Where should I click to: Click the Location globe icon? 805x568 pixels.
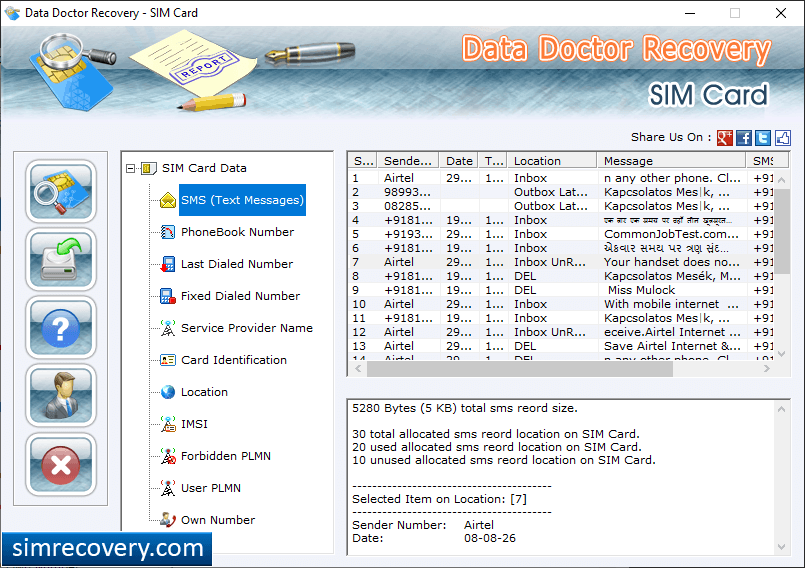coord(168,392)
